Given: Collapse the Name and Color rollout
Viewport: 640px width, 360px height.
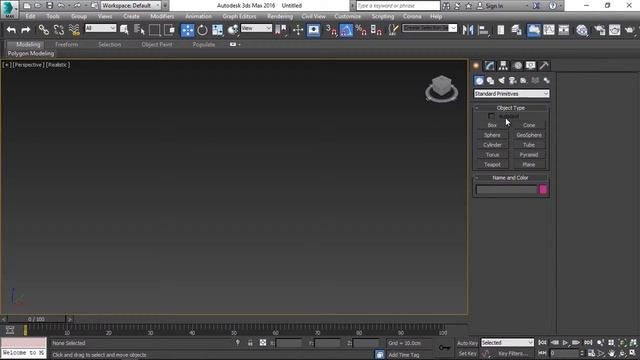Looking at the screenshot, I should pyautogui.click(x=511, y=178).
